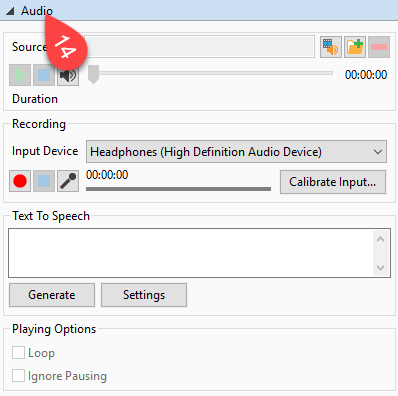398x396 pixels.
Task: Generate speech from text
Action: coord(52,295)
